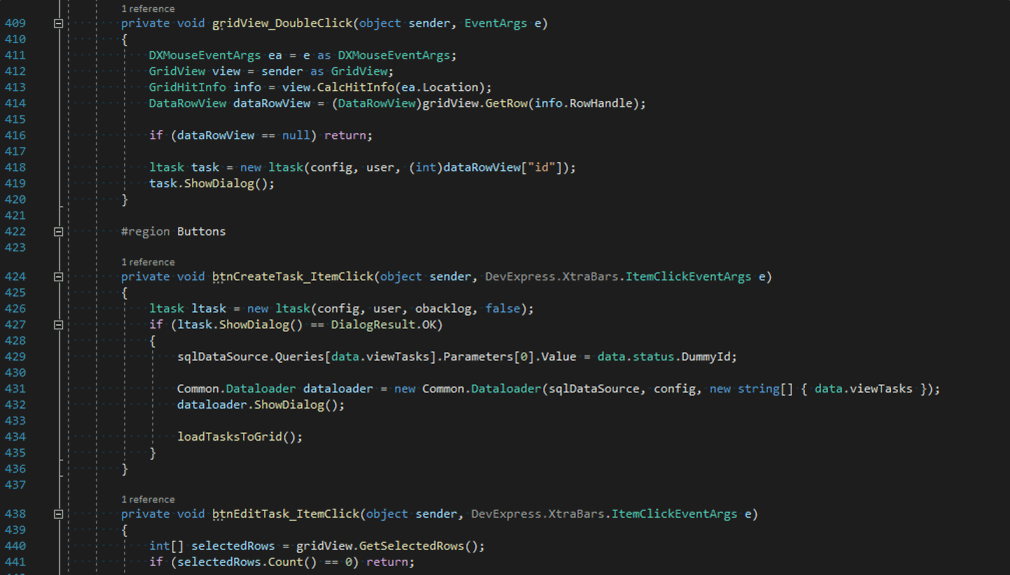Collapse the Buttons region
The width and height of the screenshot is (1010, 575).
[58, 231]
